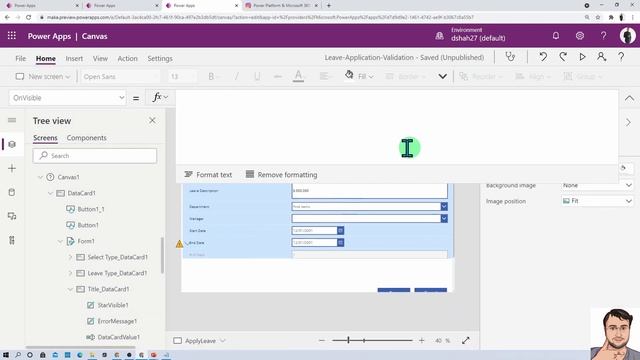Open the ApplyLeave screen selector
This screenshot has height=360, width=640.
[x=200, y=341]
